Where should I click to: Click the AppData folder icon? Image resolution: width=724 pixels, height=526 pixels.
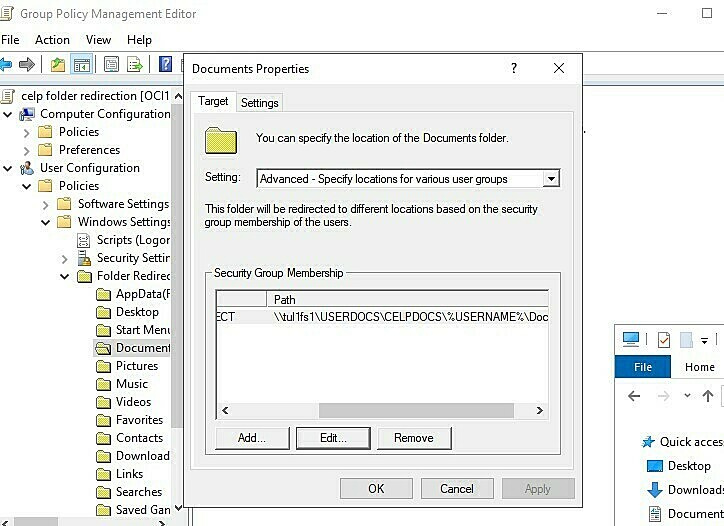[103, 294]
